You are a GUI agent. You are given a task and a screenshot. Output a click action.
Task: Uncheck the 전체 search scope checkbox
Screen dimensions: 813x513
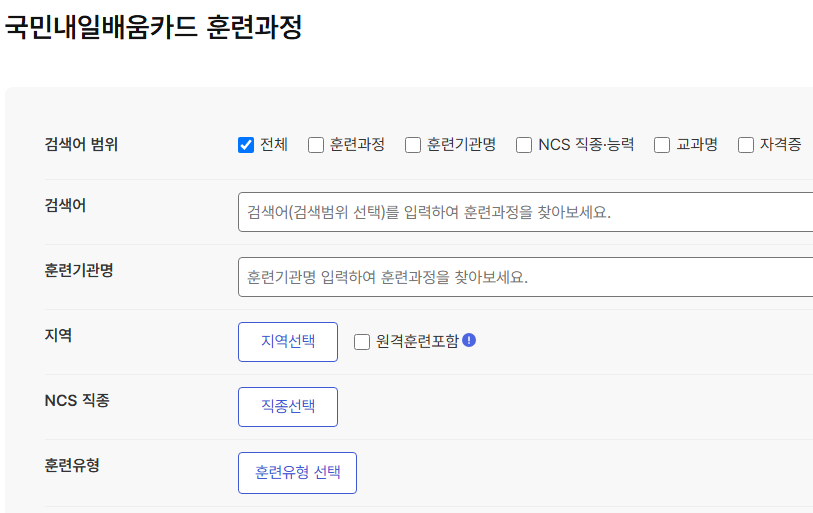coord(246,145)
